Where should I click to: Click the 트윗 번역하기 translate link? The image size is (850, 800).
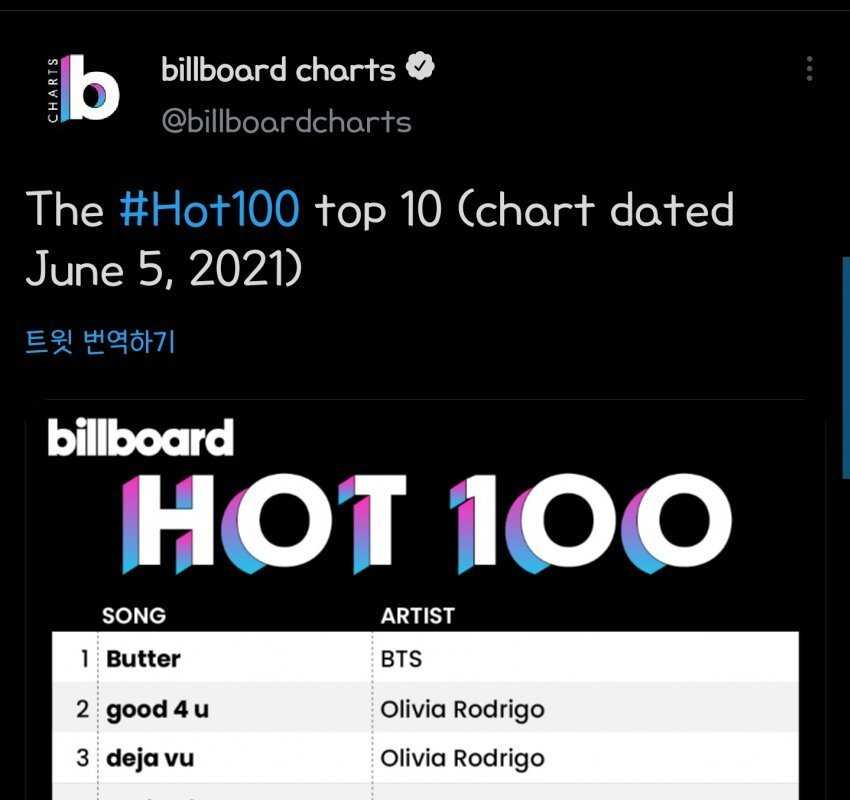pos(100,342)
